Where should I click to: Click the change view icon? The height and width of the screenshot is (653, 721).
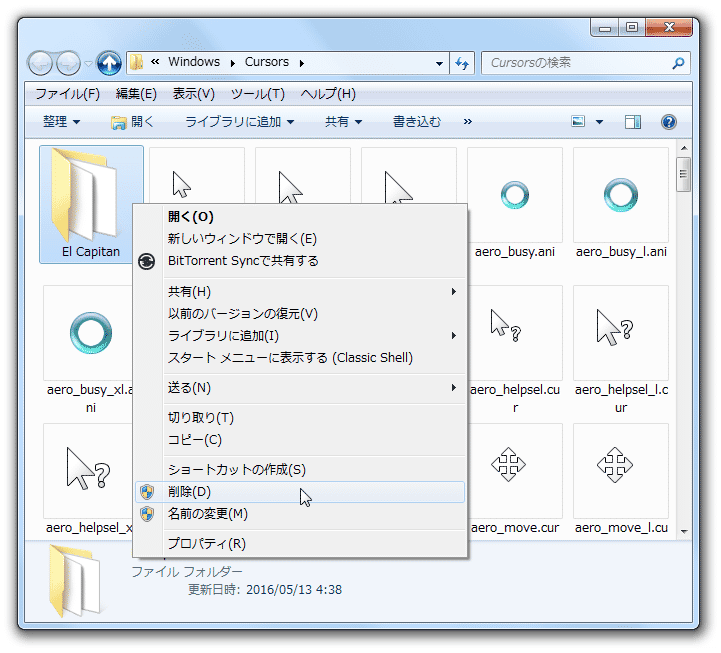[x=578, y=121]
